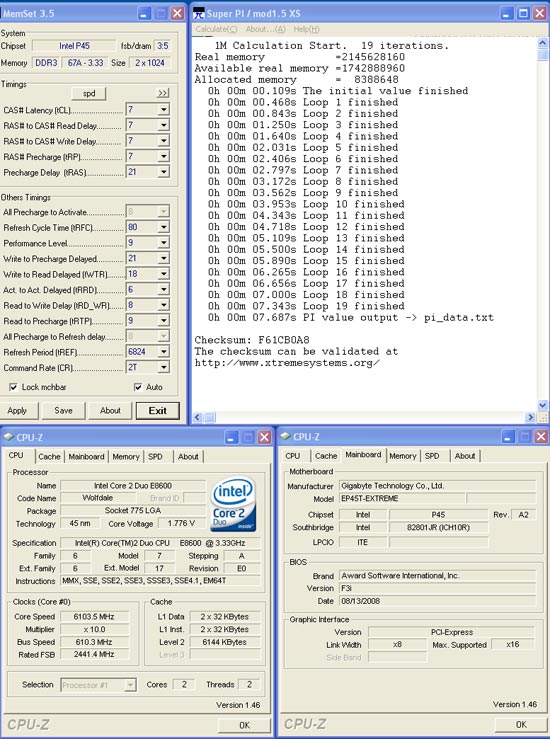Click the Chipset field Intel P45 in MemSet
The width and height of the screenshot is (550, 739).
[x=74, y=46]
